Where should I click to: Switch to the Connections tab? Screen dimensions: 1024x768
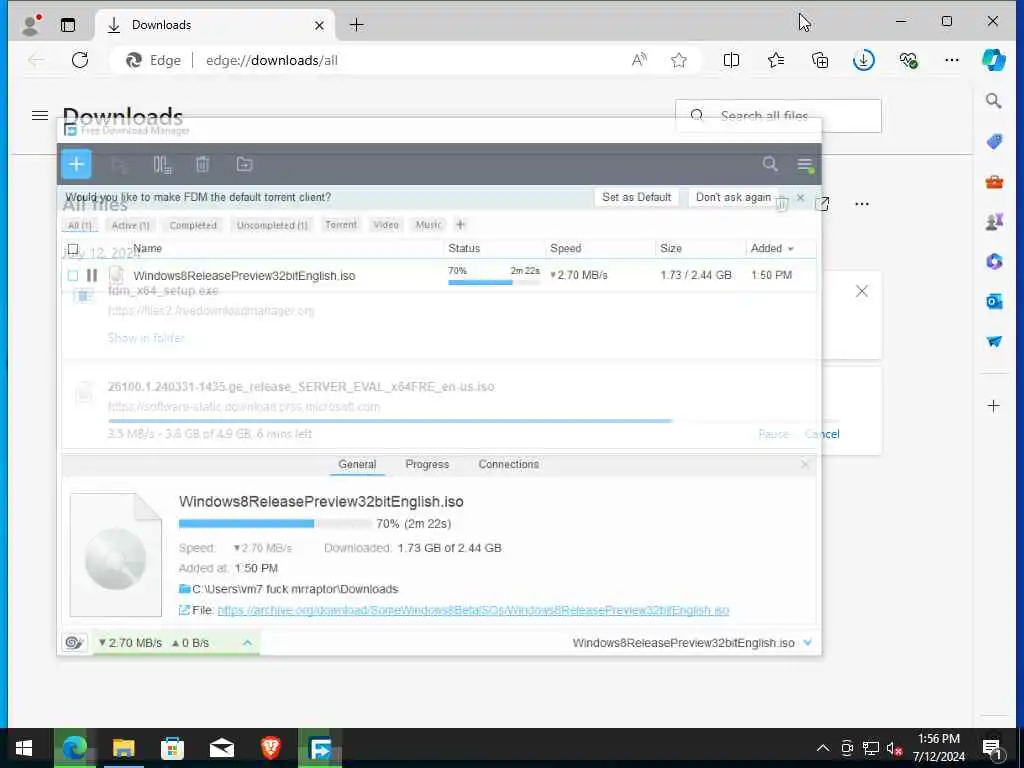click(509, 464)
